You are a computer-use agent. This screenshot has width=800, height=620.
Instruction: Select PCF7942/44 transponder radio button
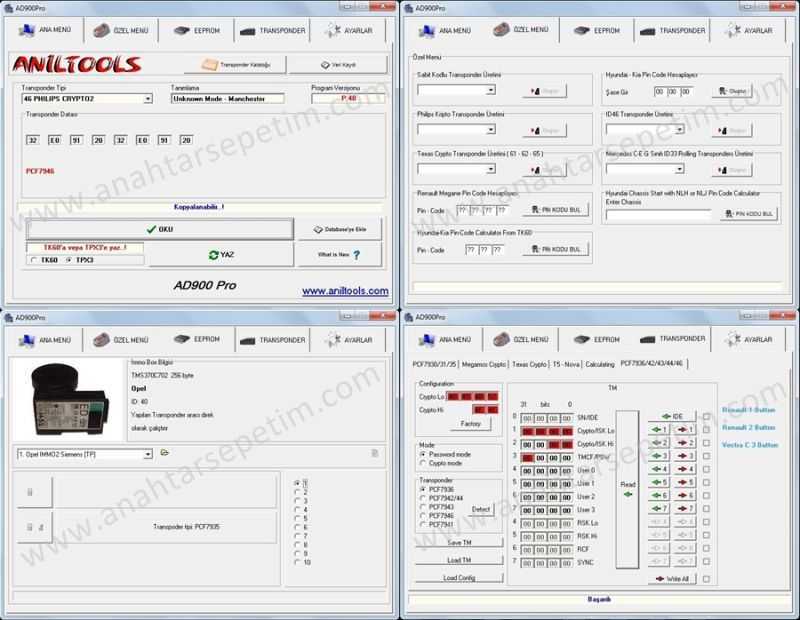click(x=422, y=498)
